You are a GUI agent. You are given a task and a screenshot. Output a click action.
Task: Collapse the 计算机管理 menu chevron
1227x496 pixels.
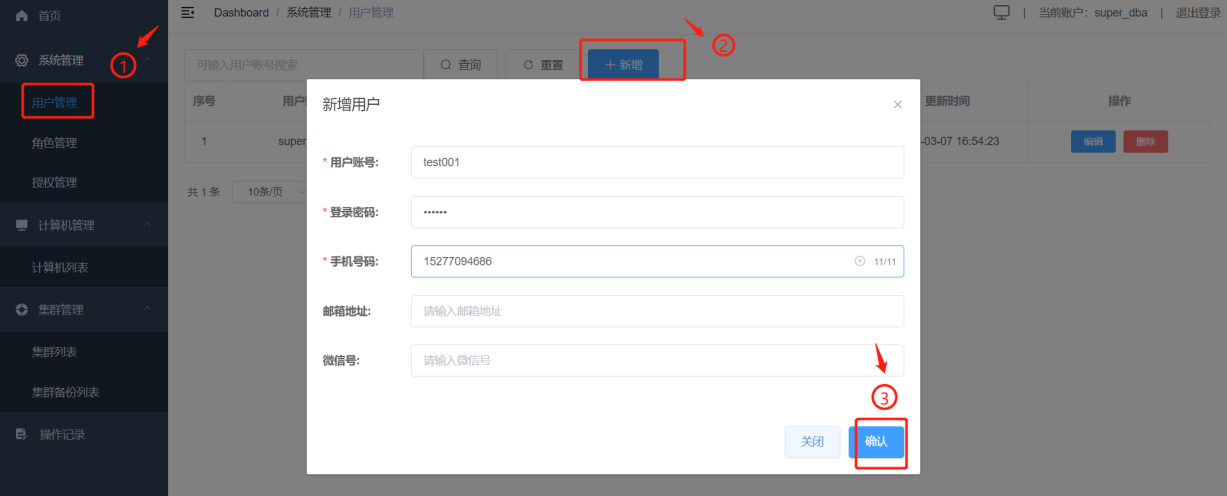(x=148, y=225)
